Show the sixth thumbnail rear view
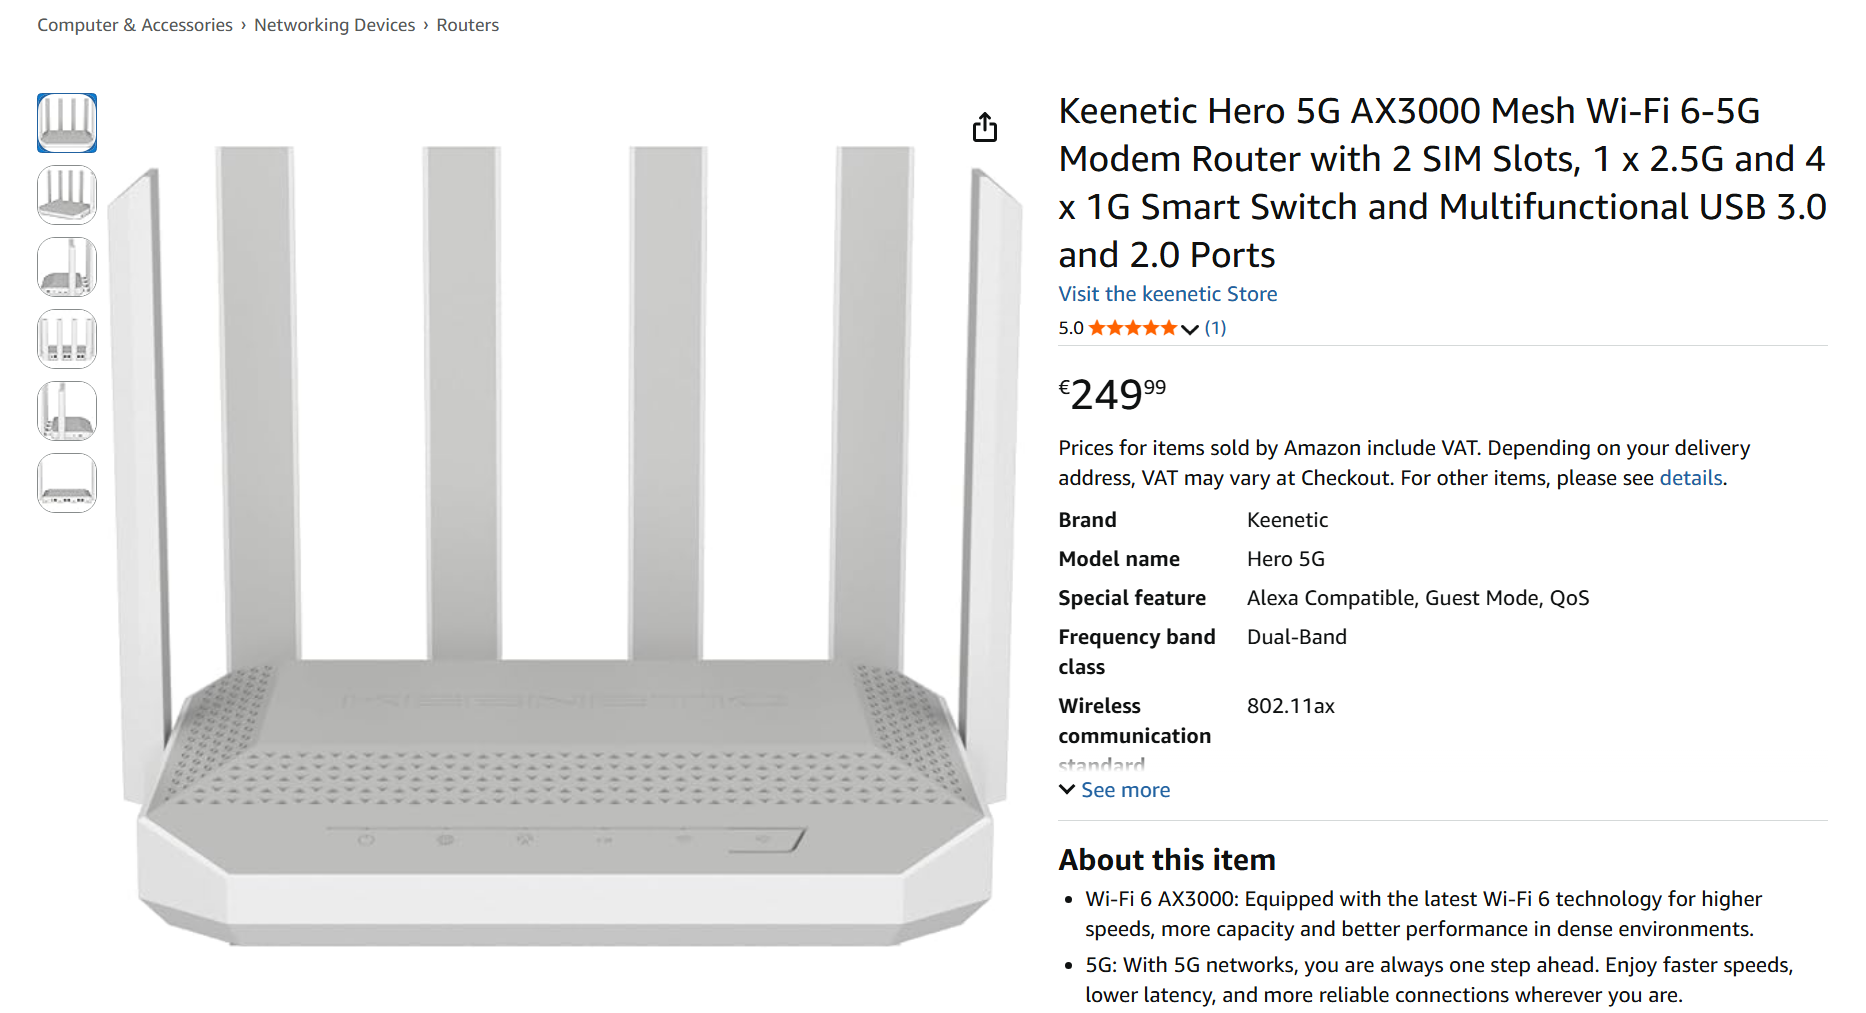This screenshot has width=1866, height=1013. point(67,483)
